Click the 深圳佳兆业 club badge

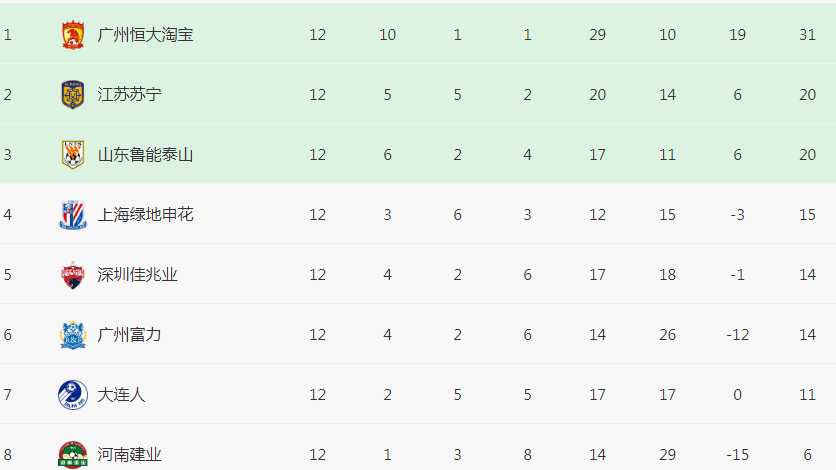73,275
